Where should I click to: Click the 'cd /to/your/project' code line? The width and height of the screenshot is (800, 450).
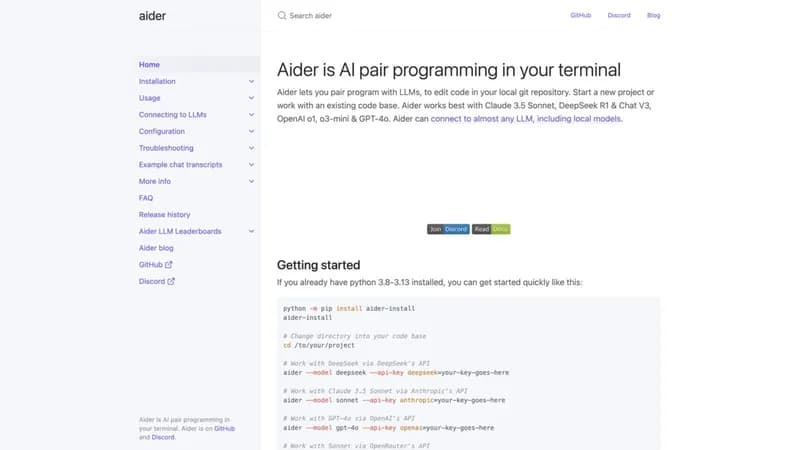(x=319, y=345)
